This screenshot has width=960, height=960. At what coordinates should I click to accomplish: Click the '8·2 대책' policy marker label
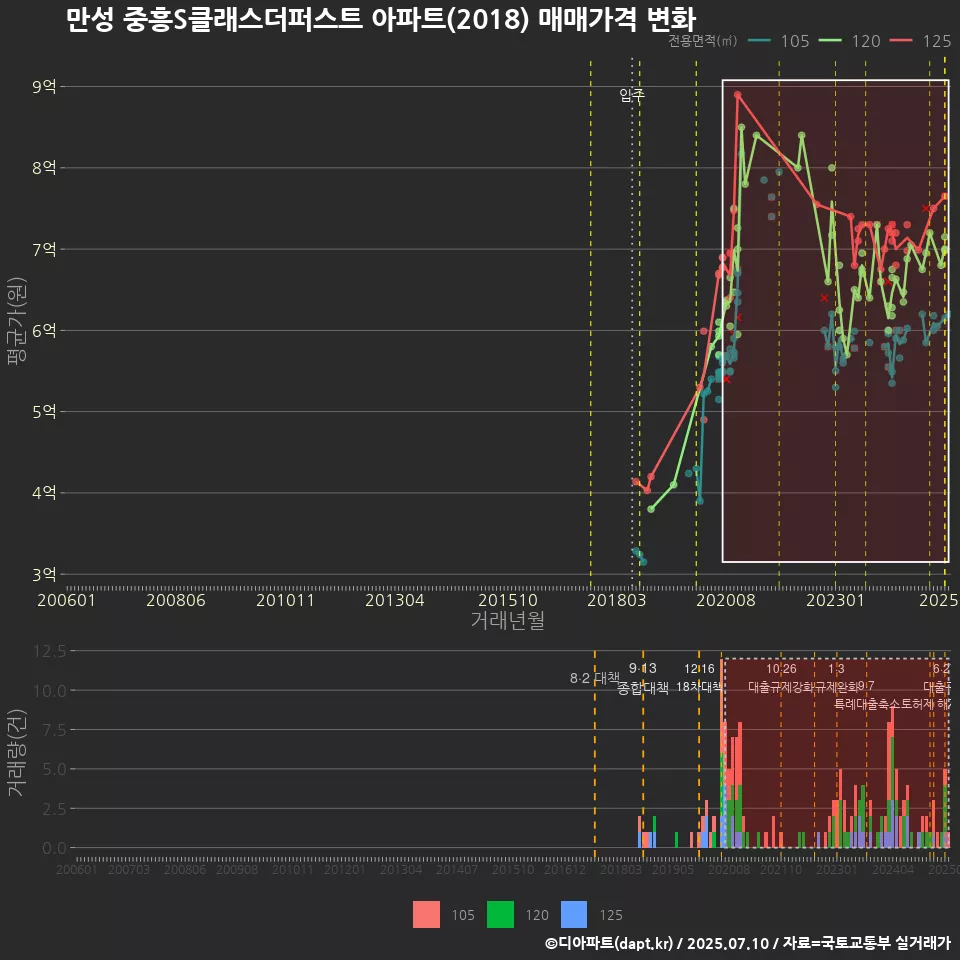click(x=594, y=678)
